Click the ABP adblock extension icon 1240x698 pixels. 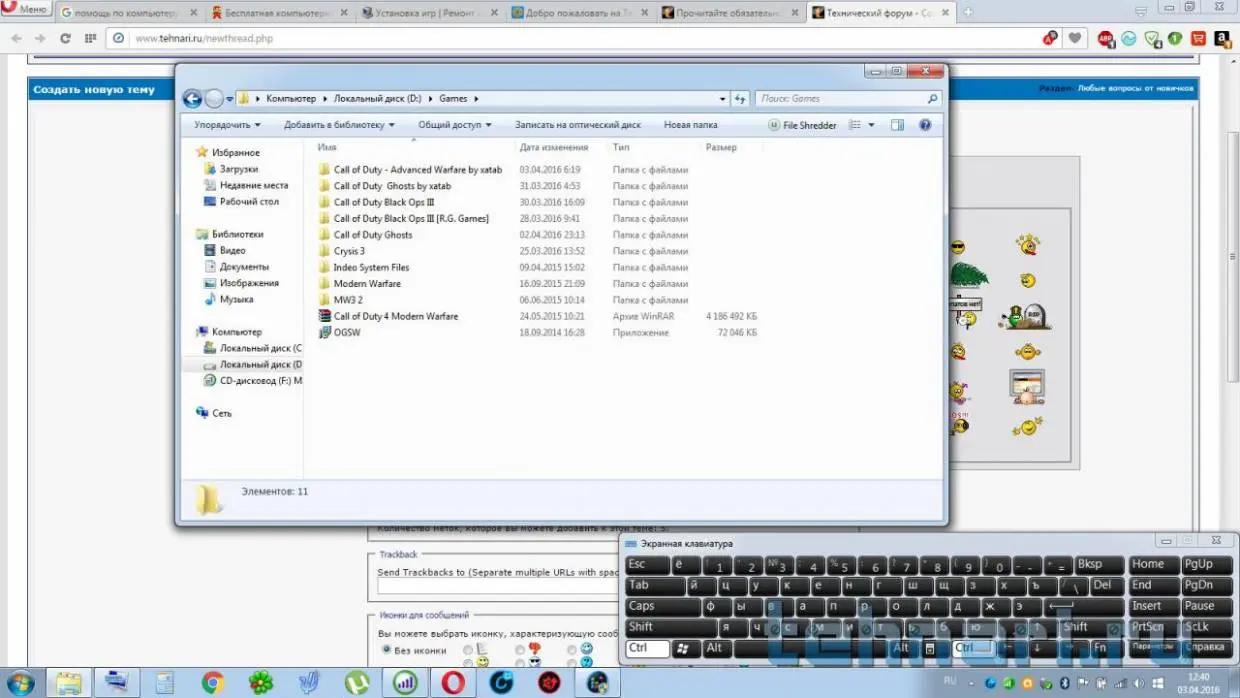pyautogui.click(x=1106, y=39)
